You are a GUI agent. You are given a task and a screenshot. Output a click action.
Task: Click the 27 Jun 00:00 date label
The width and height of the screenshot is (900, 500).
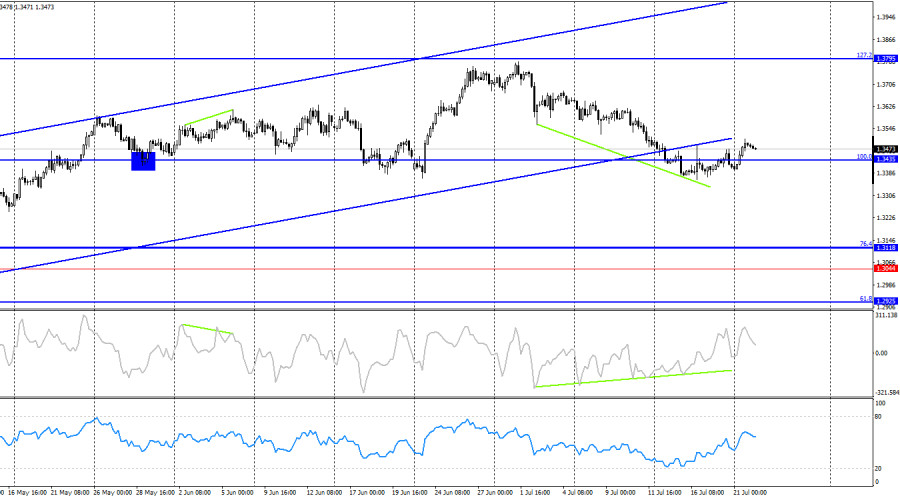pyautogui.click(x=495, y=493)
